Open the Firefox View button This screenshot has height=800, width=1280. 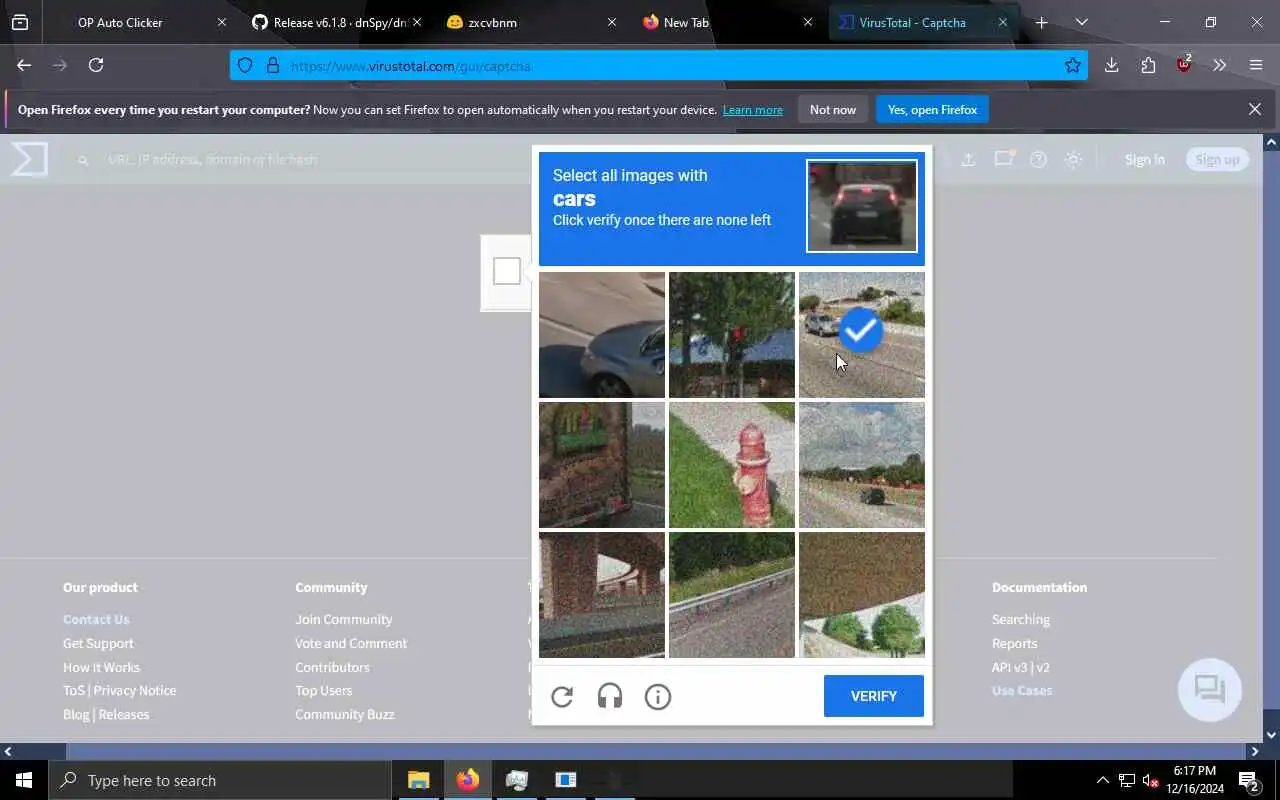pos(20,22)
